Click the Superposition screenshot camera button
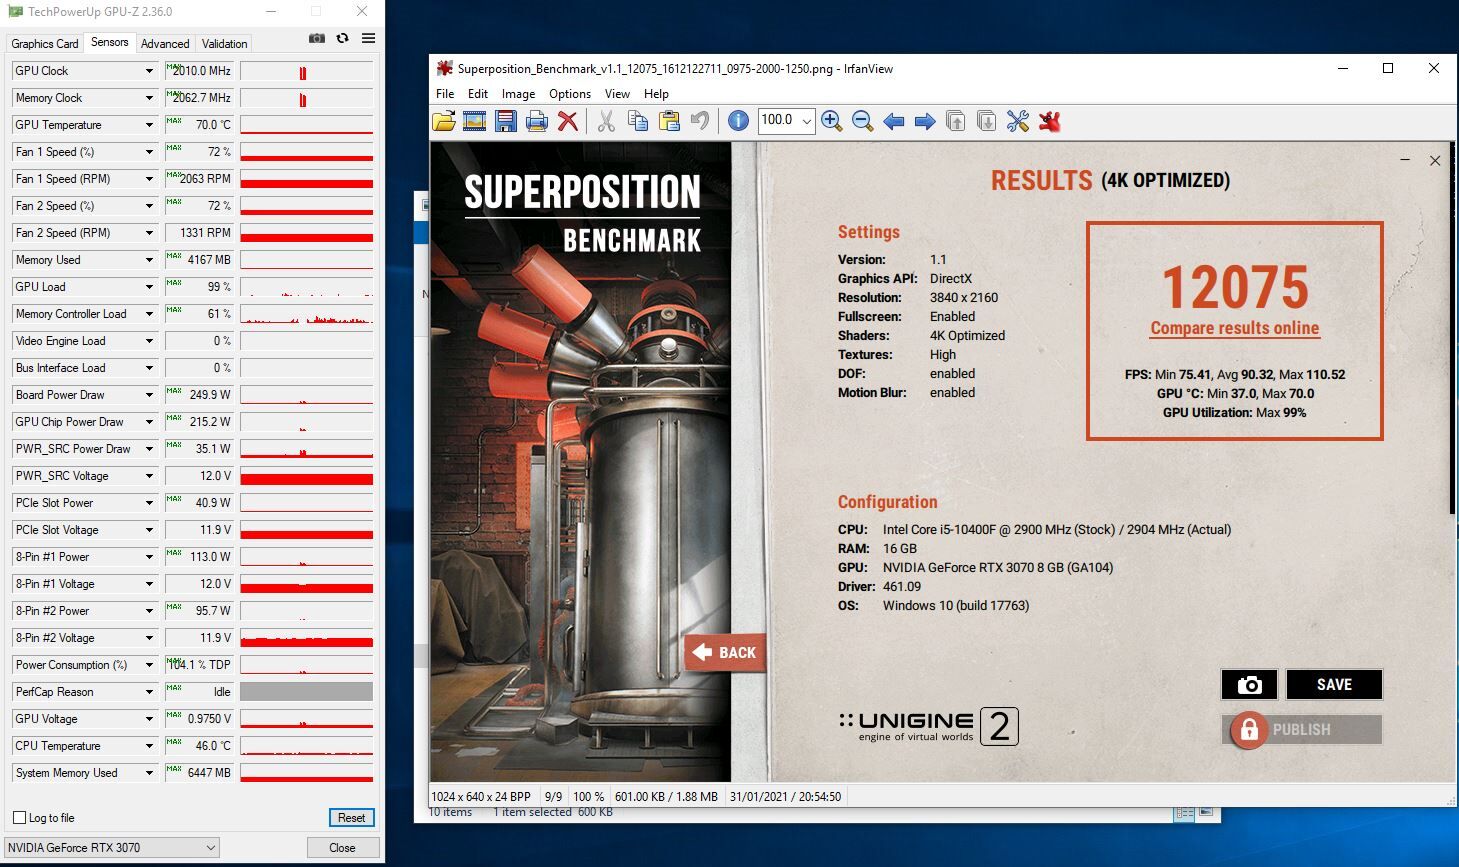The height and width of the screenshot is (867, 1459). [1249, 685]
